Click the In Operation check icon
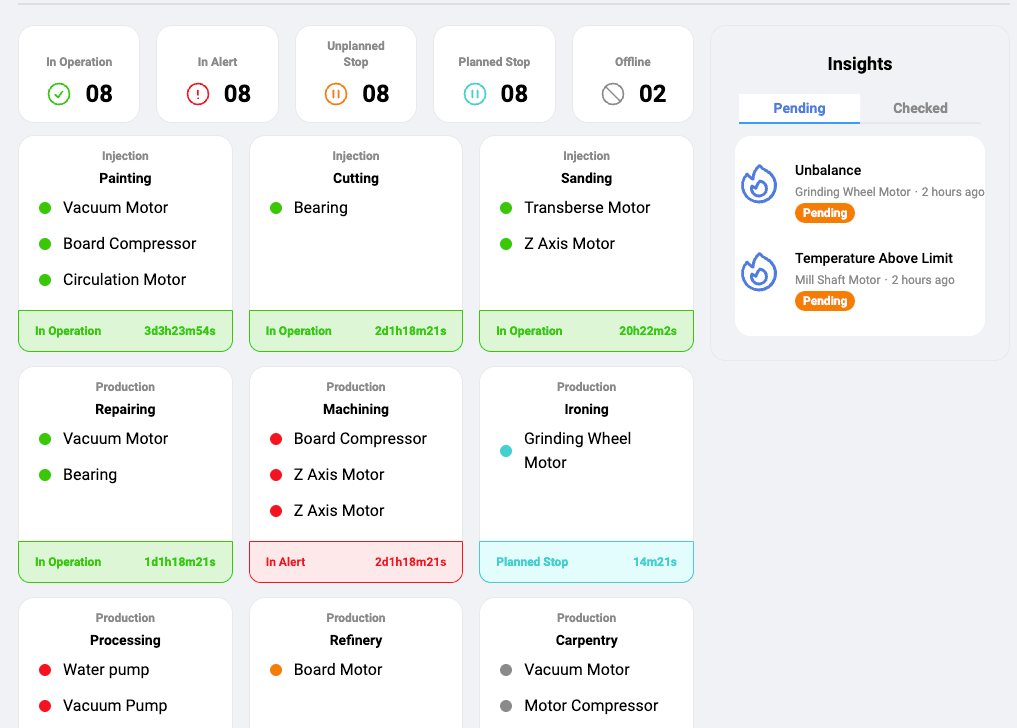Viewport: 1017px width, 728px height. coord(59,95)
